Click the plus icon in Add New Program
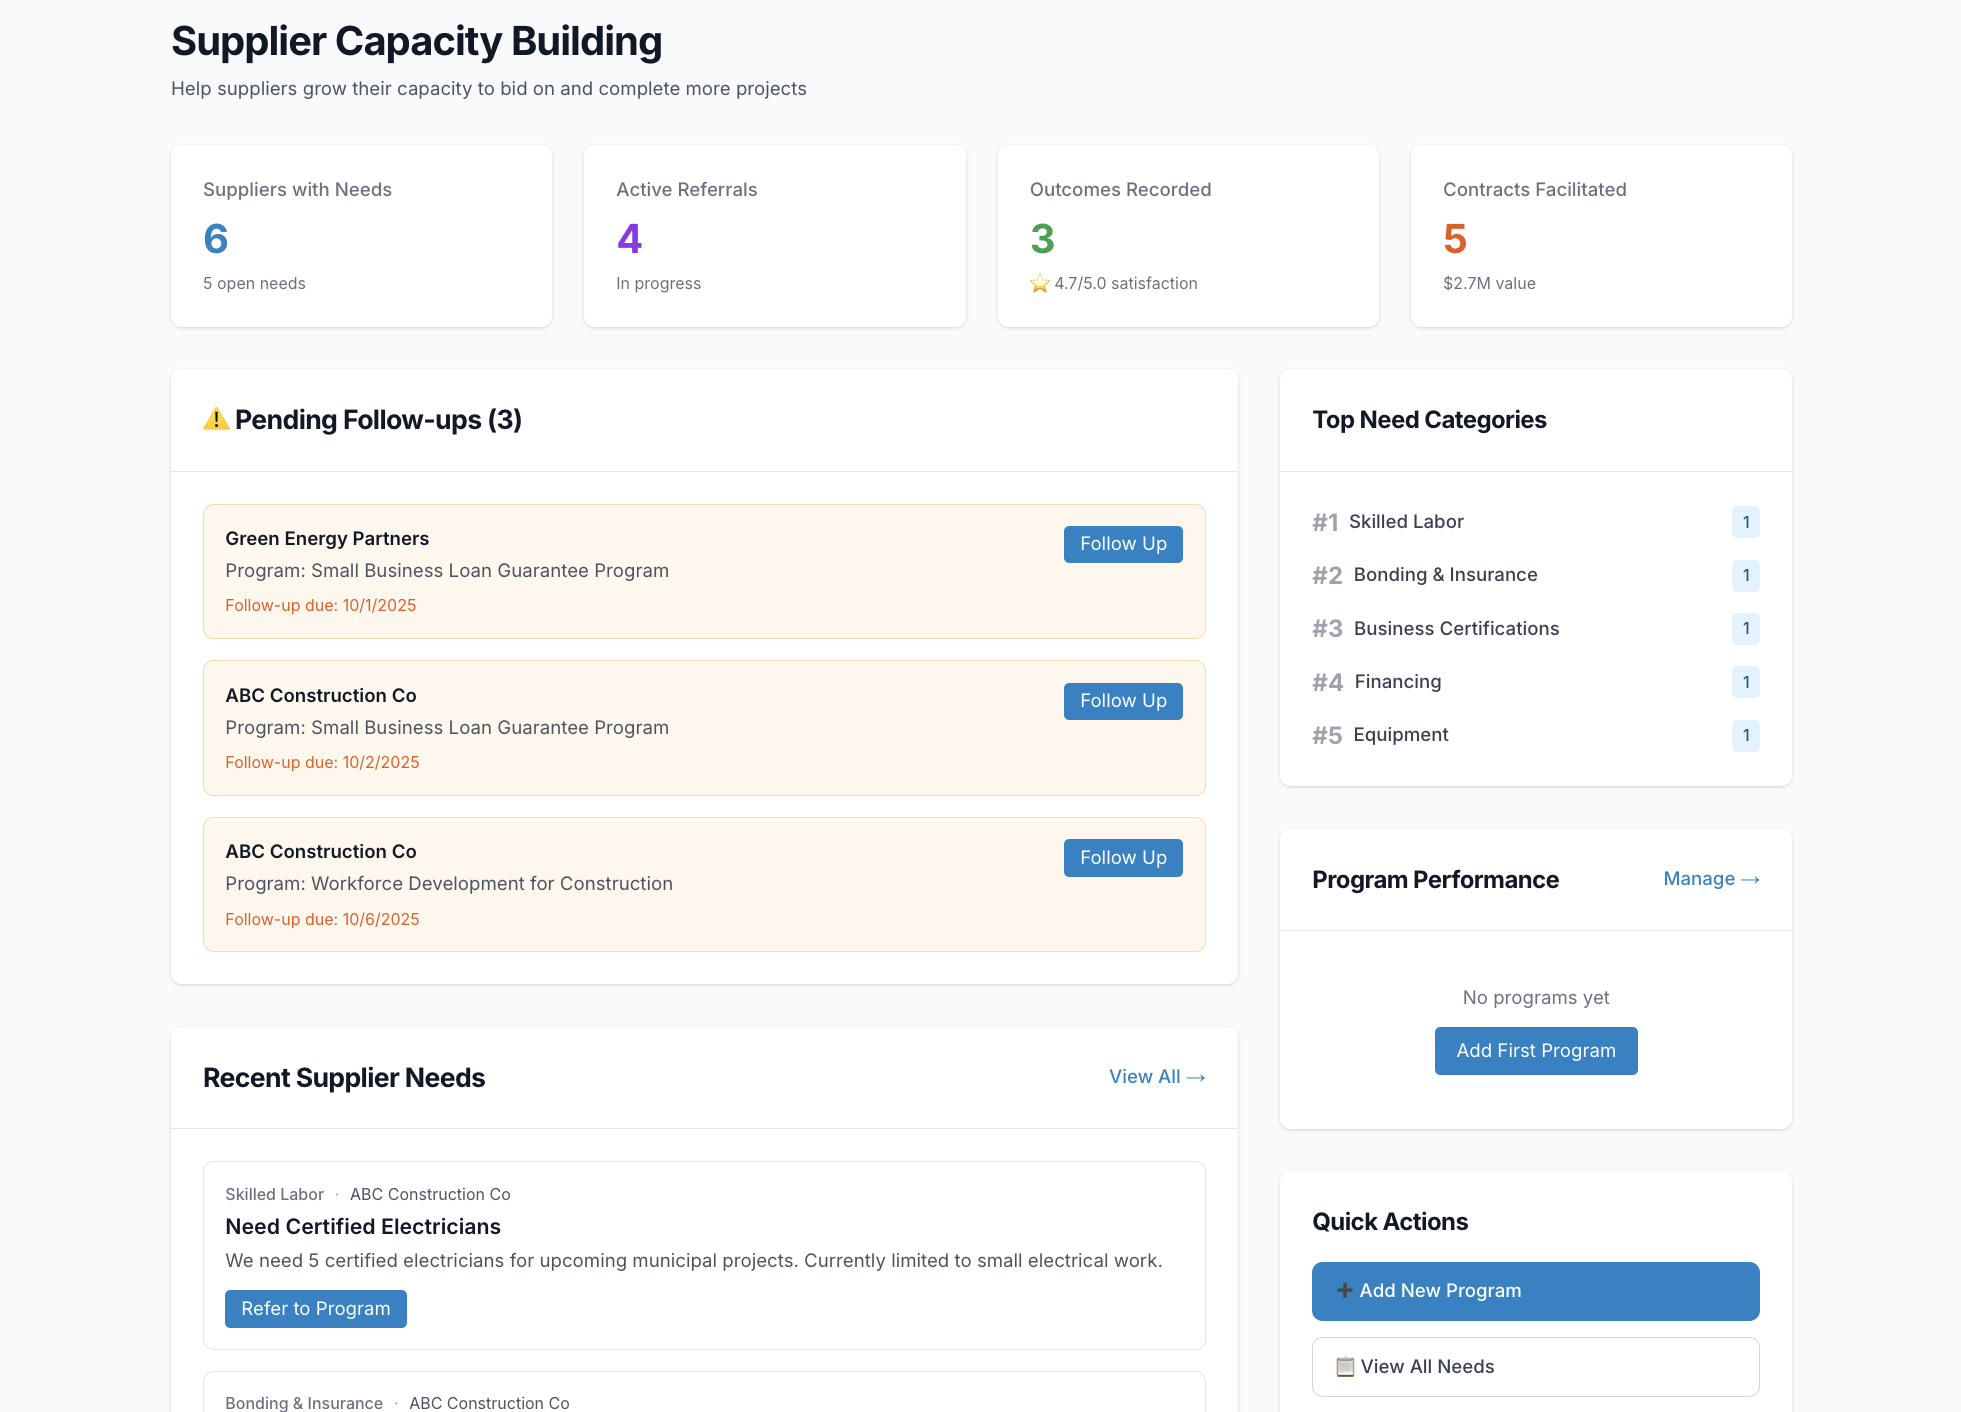This screenshot has height=1412, width=1961. pyautogui.click(x=1345, y=1290)
